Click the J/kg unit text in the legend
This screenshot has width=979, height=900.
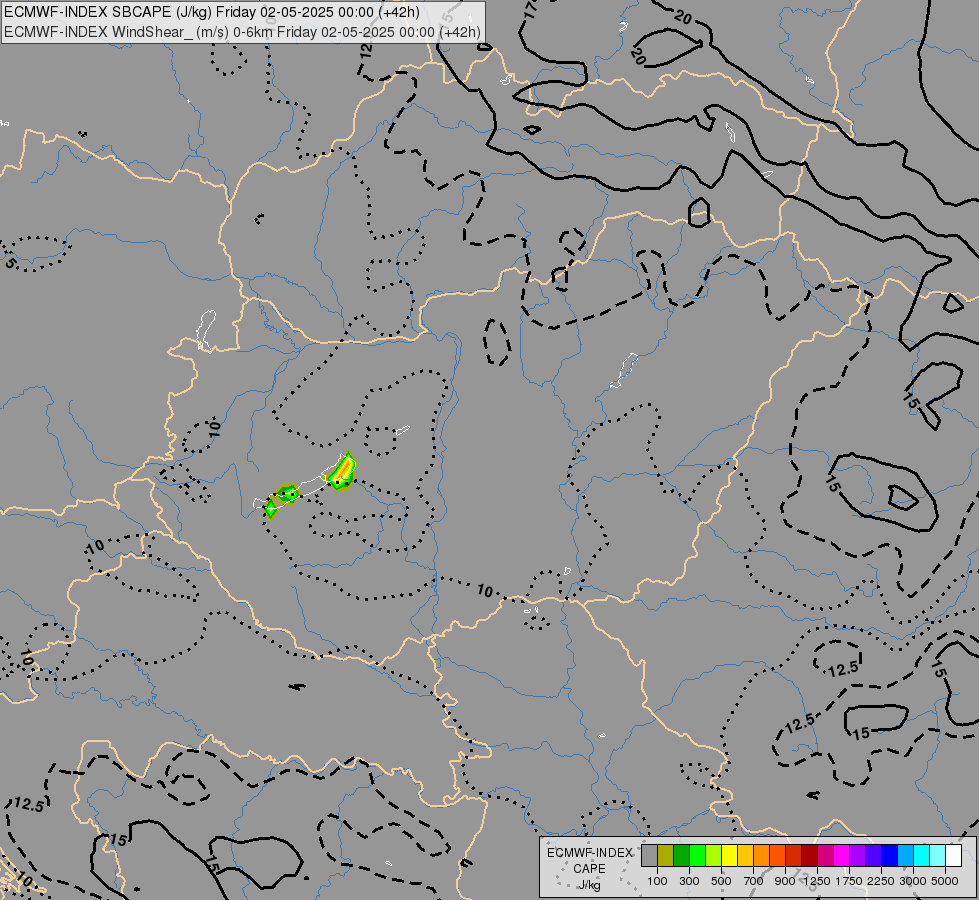tap(589, 885)
